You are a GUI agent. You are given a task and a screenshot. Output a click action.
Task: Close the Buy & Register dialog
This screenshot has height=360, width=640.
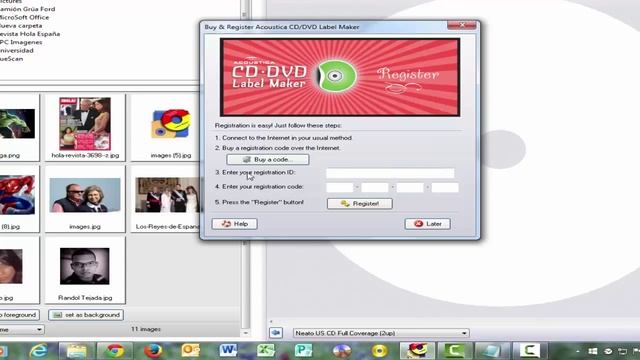[462, 25]
